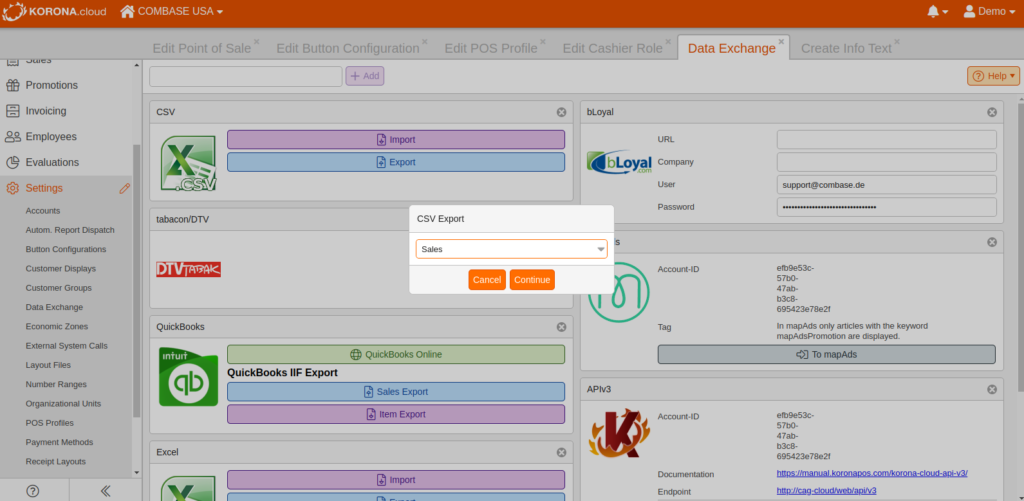Go to Accounts settings

click(x=43, y=211)
